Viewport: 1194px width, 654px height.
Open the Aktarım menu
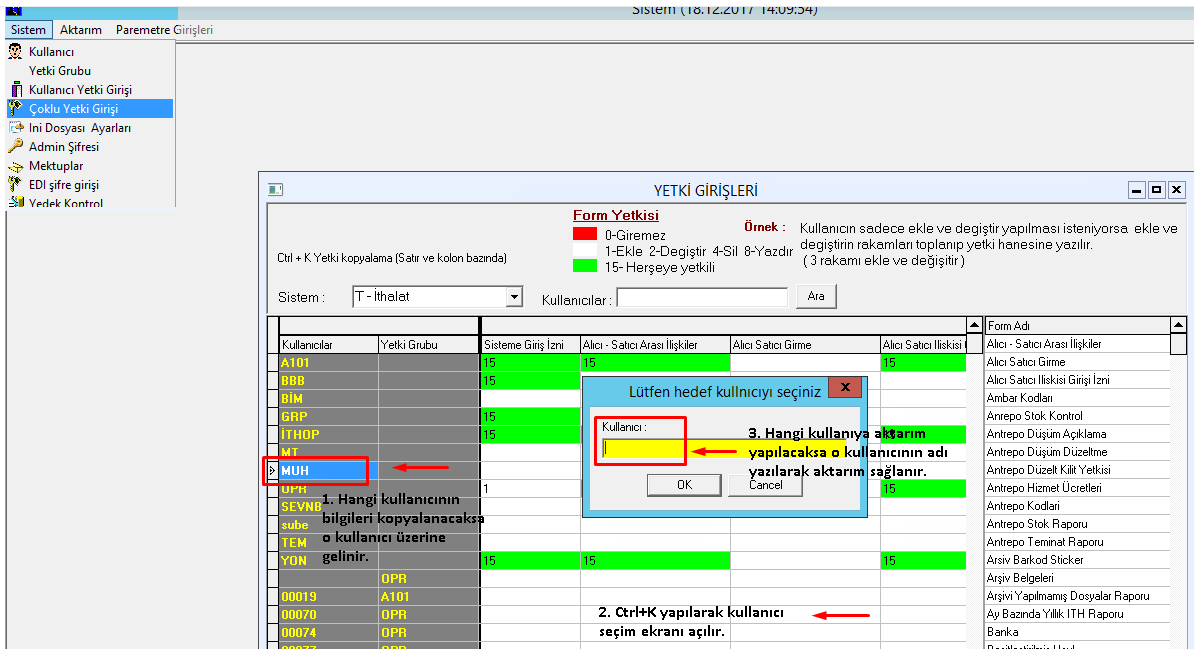pos(81,30)
